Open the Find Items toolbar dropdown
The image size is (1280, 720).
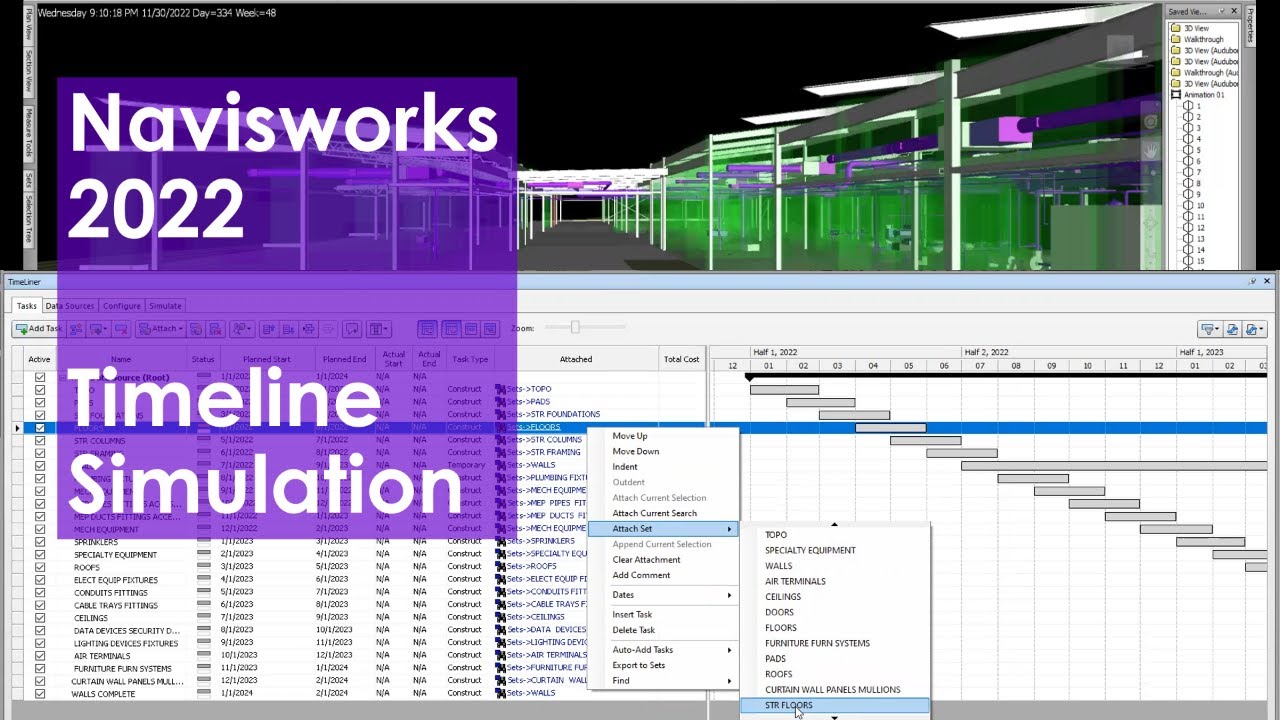click(243, 329)
